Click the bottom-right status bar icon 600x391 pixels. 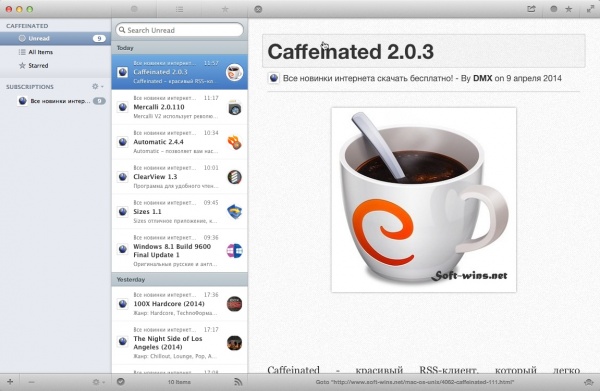tap(589, 382)
